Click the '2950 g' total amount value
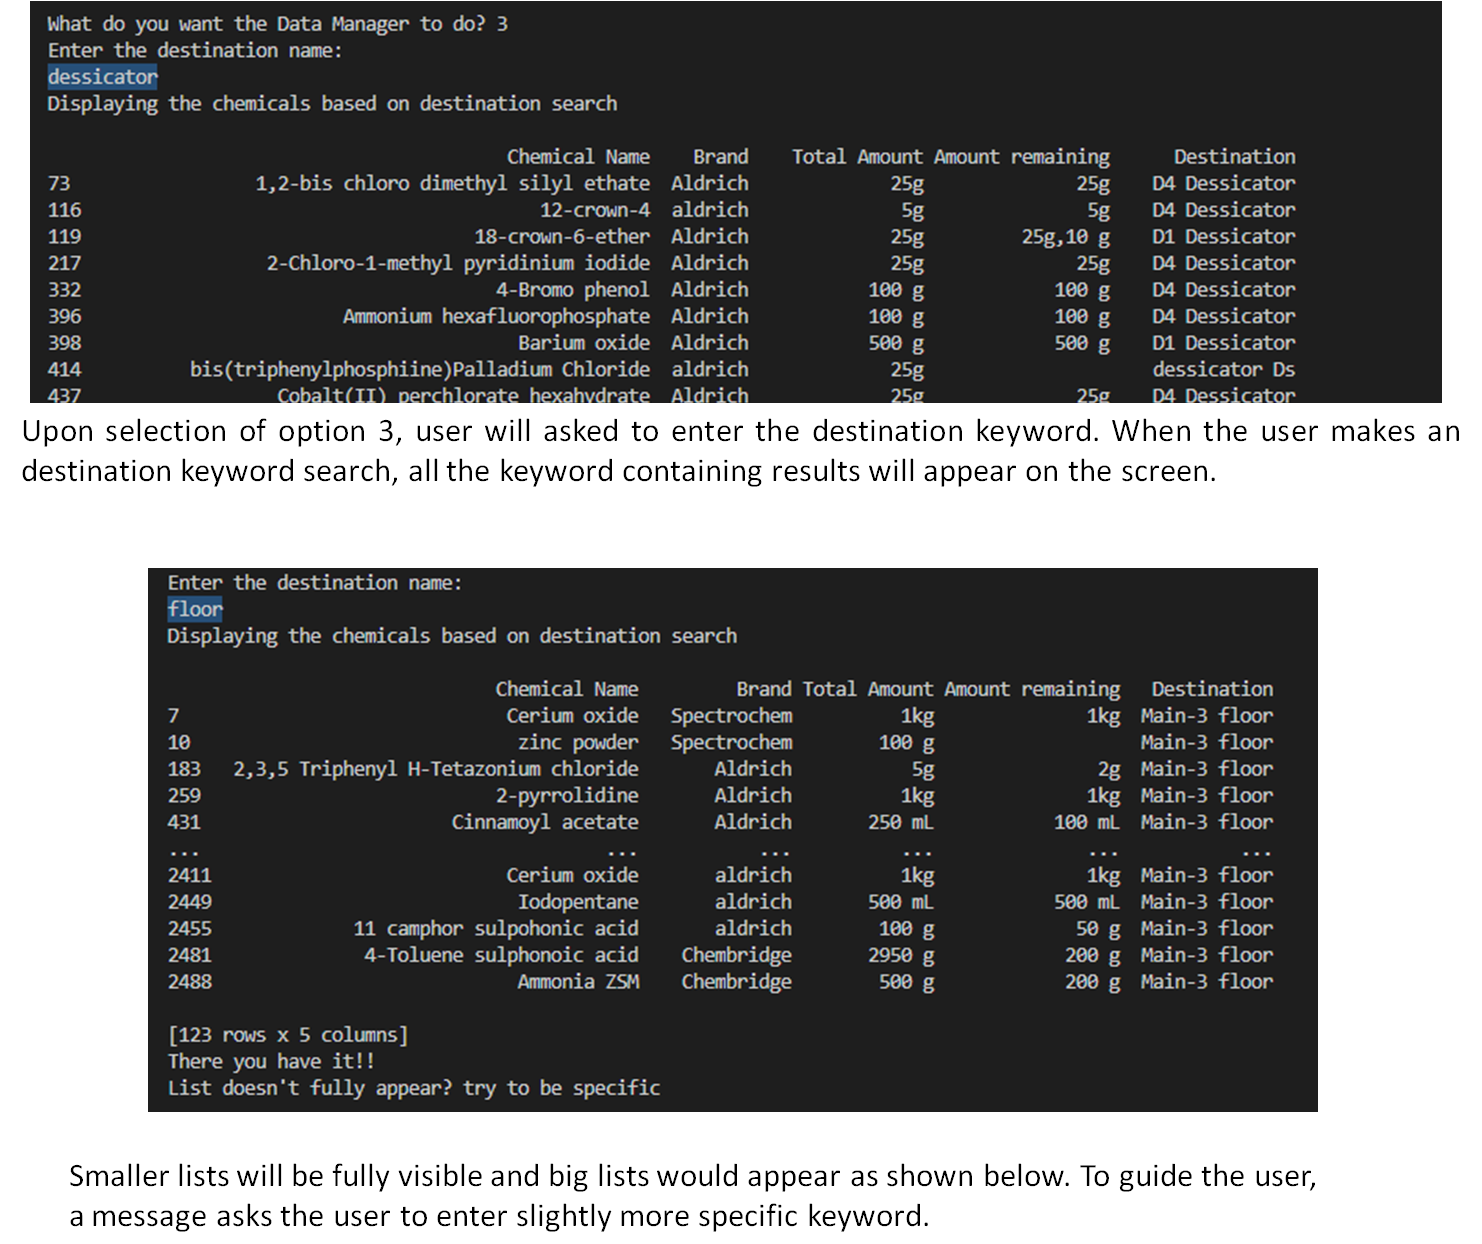The height and width of the screenshot is (1244, 1482). coord(901,955)
